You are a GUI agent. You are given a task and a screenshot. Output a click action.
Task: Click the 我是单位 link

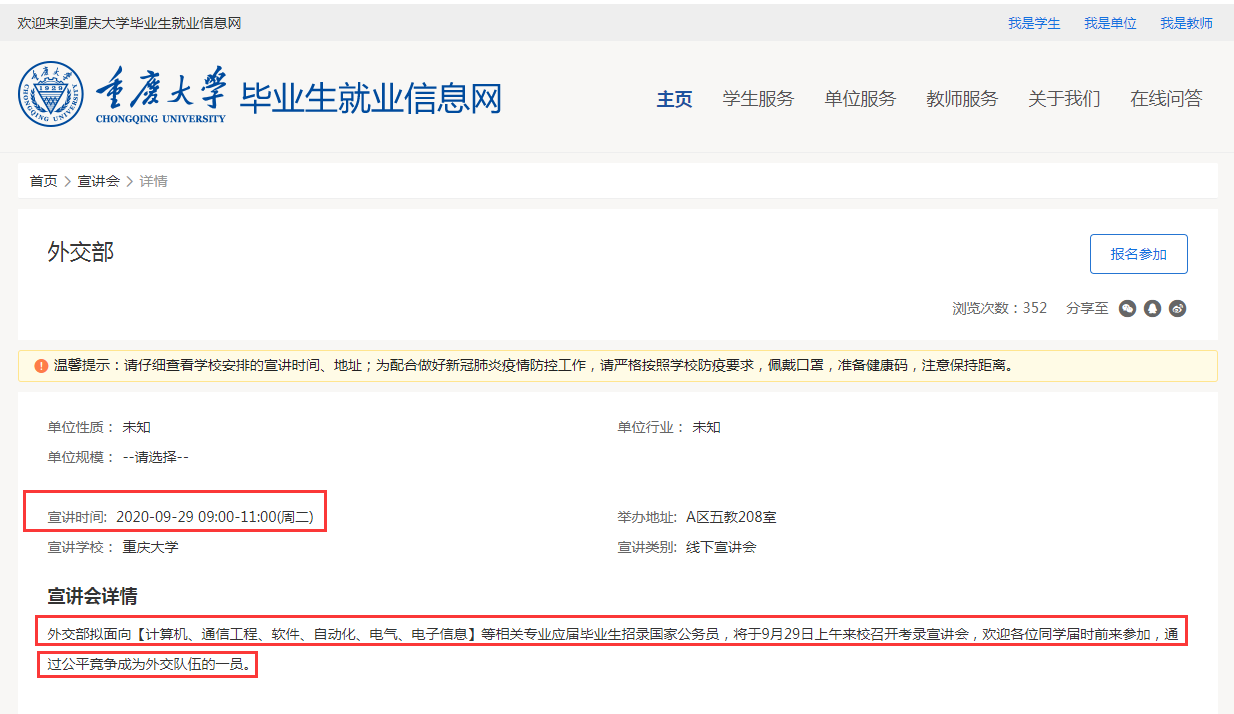pos(1110,23)
